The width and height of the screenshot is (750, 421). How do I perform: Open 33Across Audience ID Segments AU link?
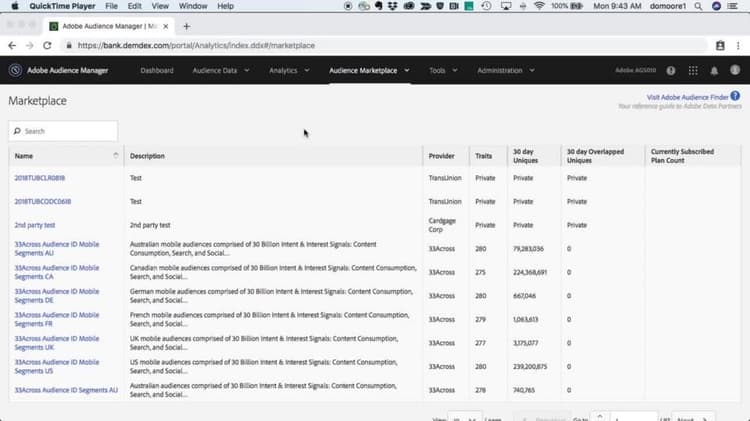coord(66,390)
